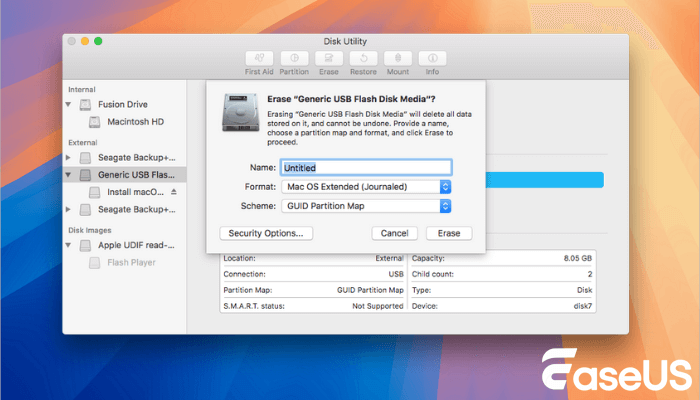The image size is (700, 400).
Task: Collapse the Fusion Drive disclosure triangle
Action: [69, 105]
